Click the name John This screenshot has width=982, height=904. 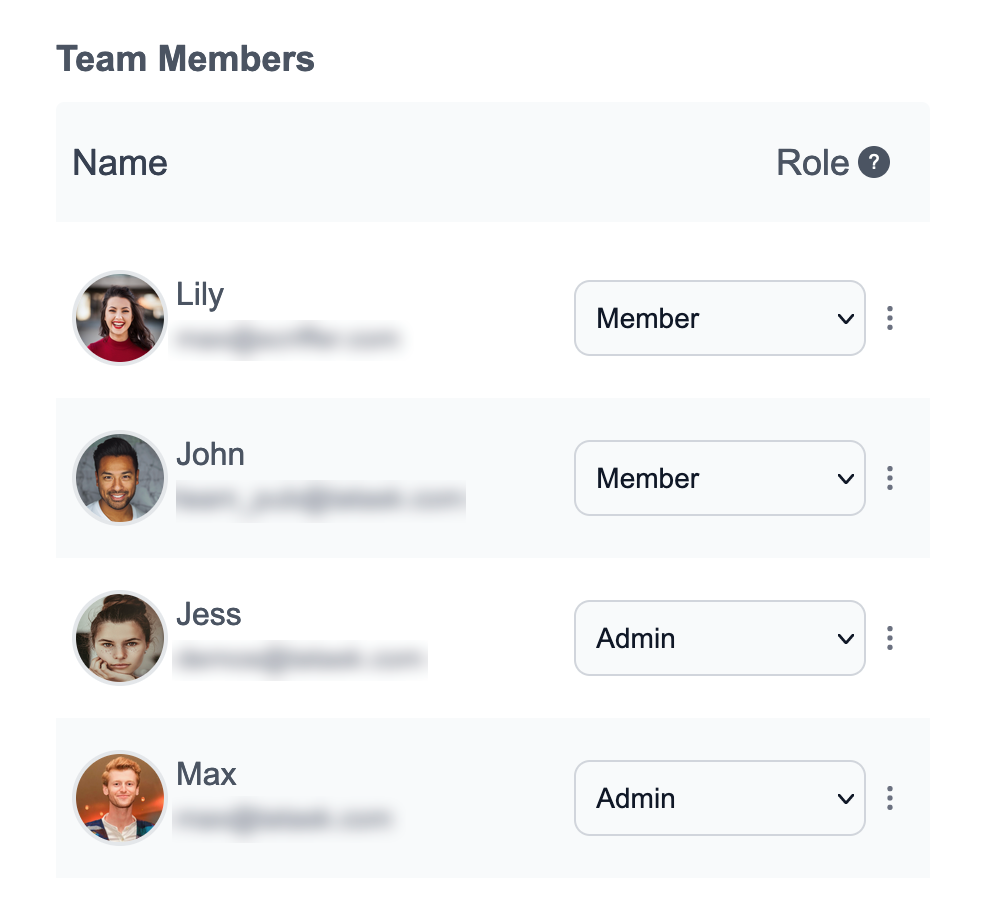pyautogui.click(x=210, y=454)
